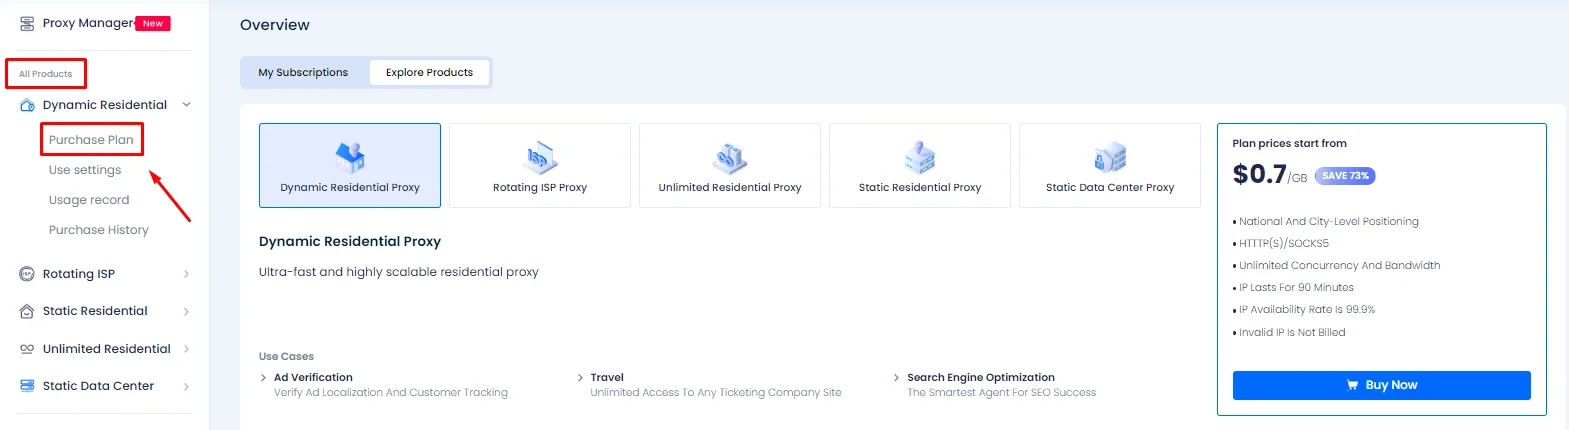Expand the Unlimited Residential submenu arrow
Screen dimensions: 1569x430
coord(186,349)
